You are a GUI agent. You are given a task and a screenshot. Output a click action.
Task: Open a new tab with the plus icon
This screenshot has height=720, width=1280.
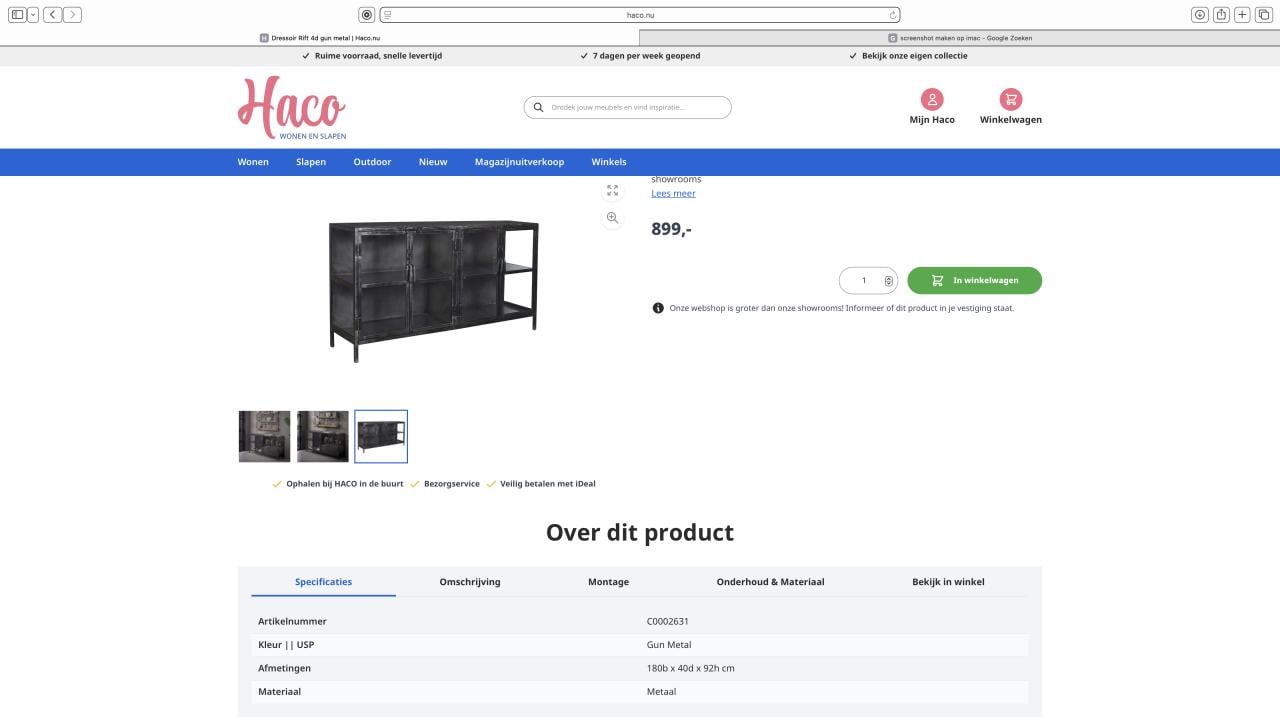(x=1242, y=15)
